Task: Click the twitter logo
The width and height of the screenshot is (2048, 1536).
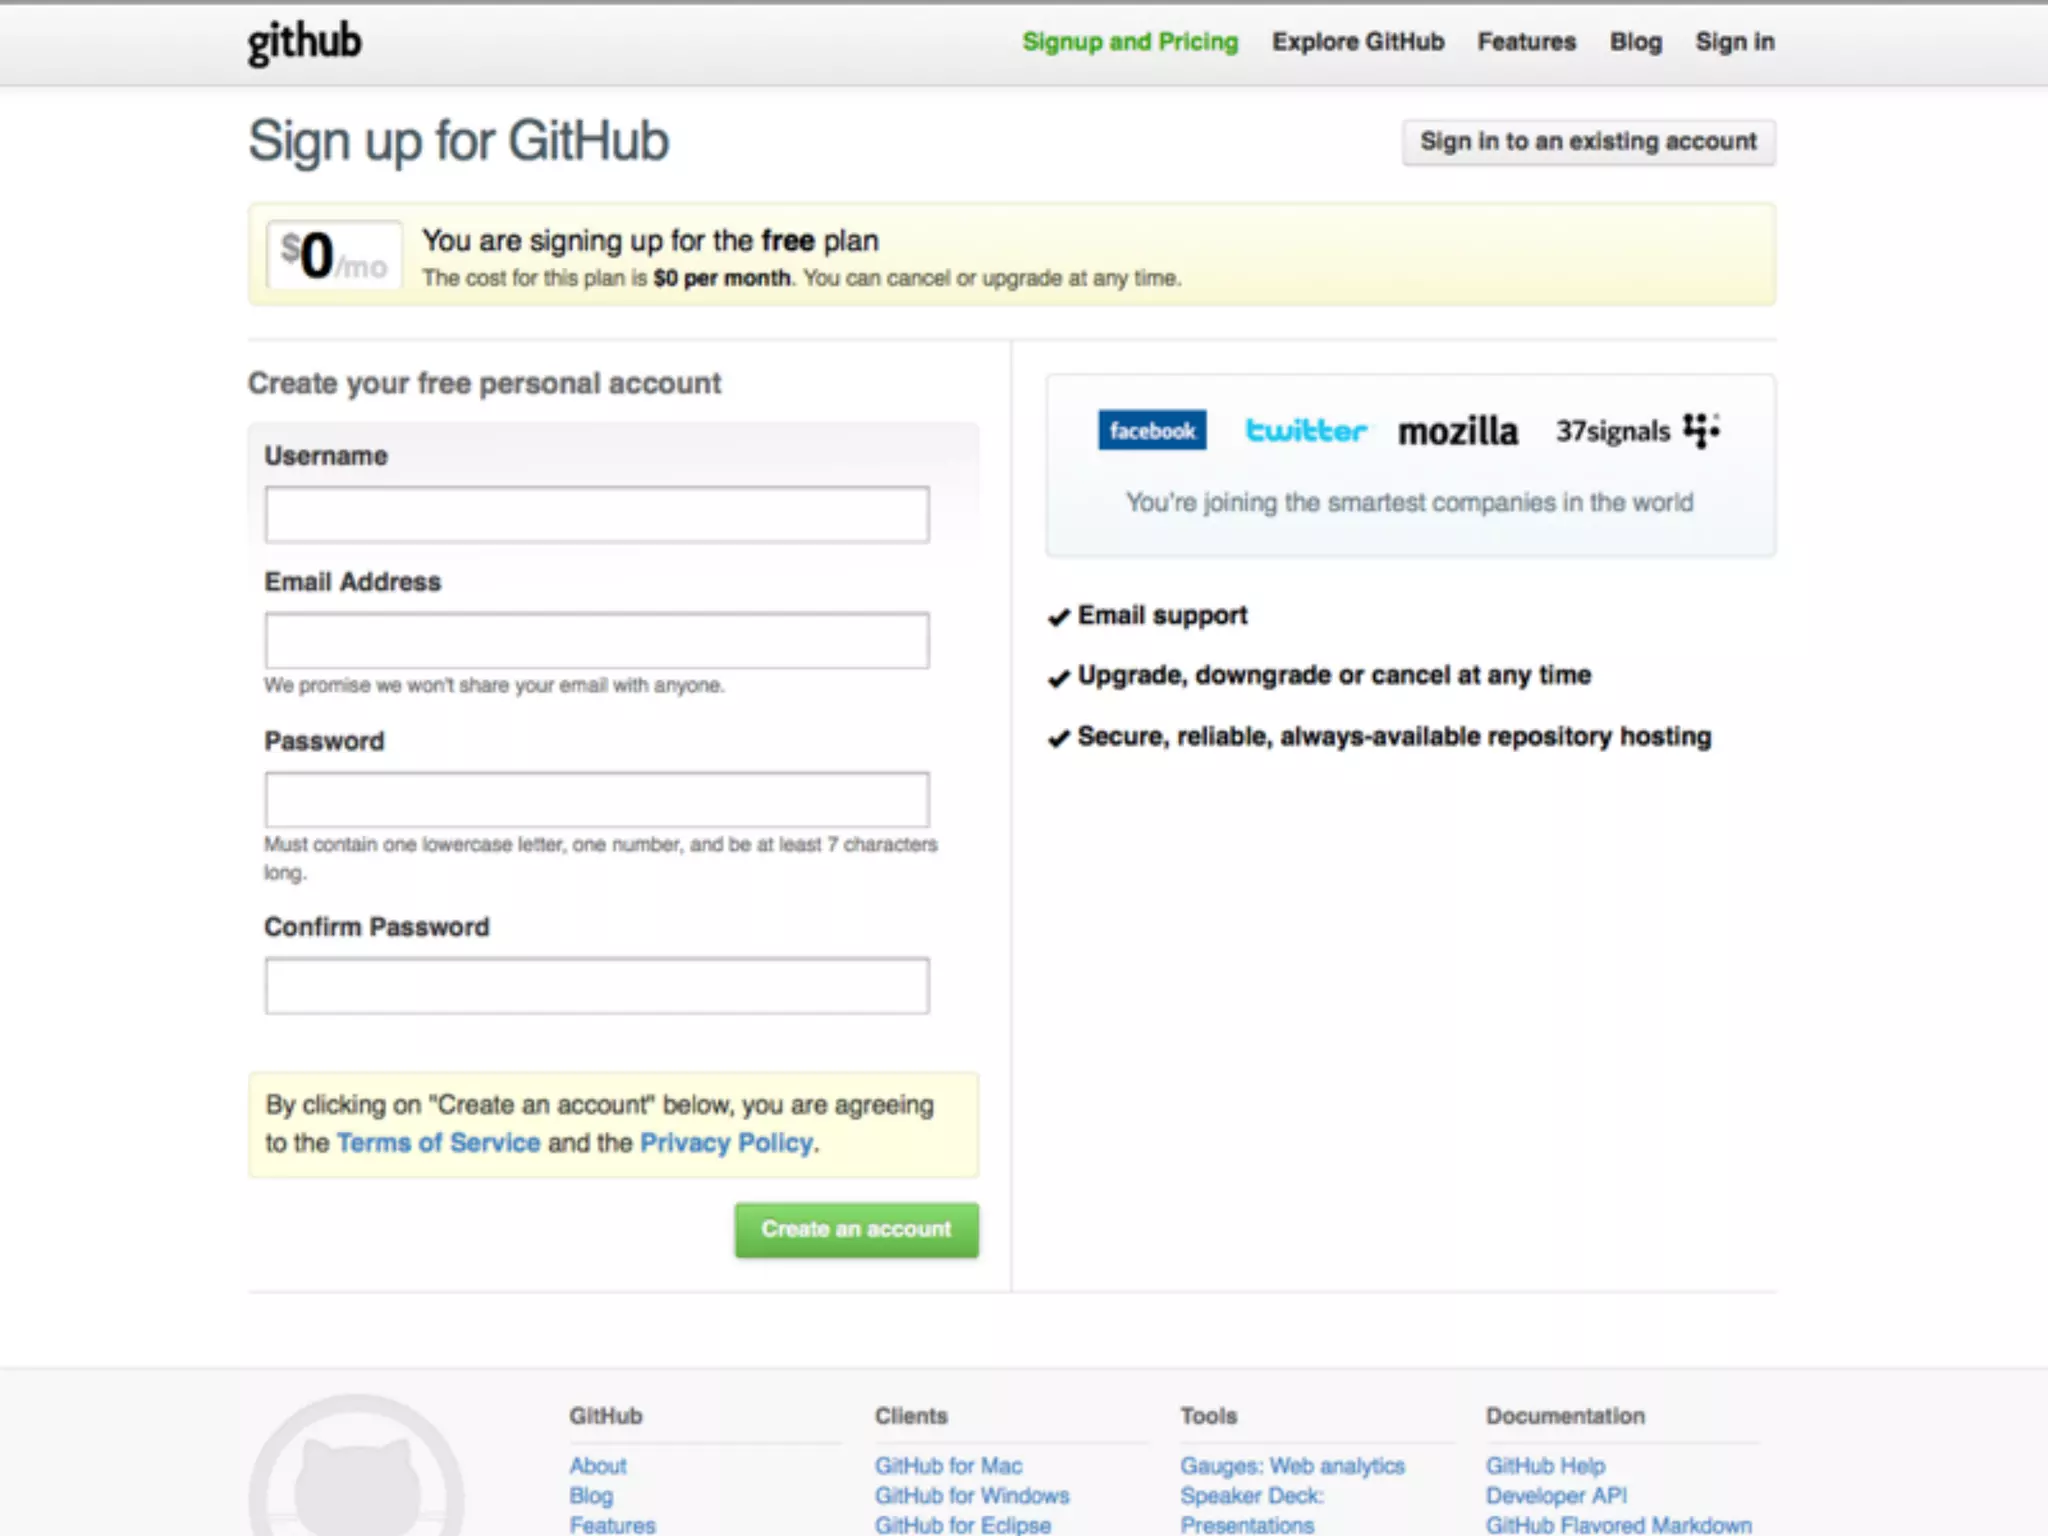Action: click(x=1305, y=430)
